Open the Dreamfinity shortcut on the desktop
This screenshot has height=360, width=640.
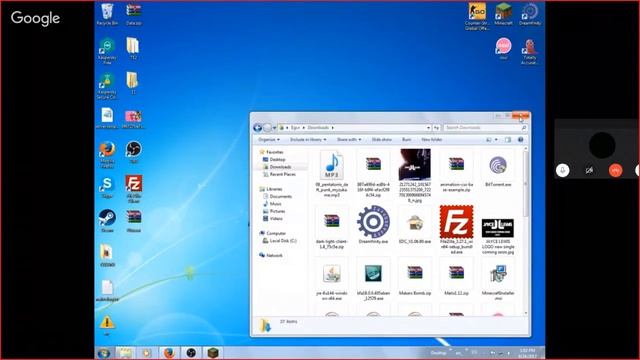[530, 14]
